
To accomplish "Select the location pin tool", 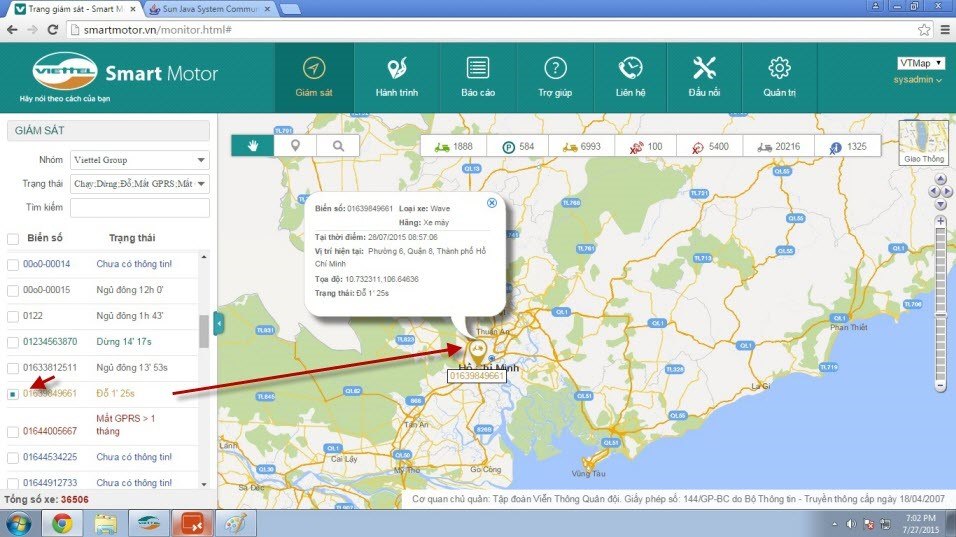I will pos(296,146).
